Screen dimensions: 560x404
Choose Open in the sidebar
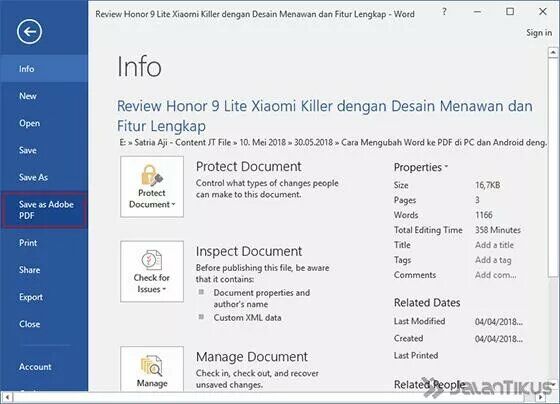click(44, 123)
